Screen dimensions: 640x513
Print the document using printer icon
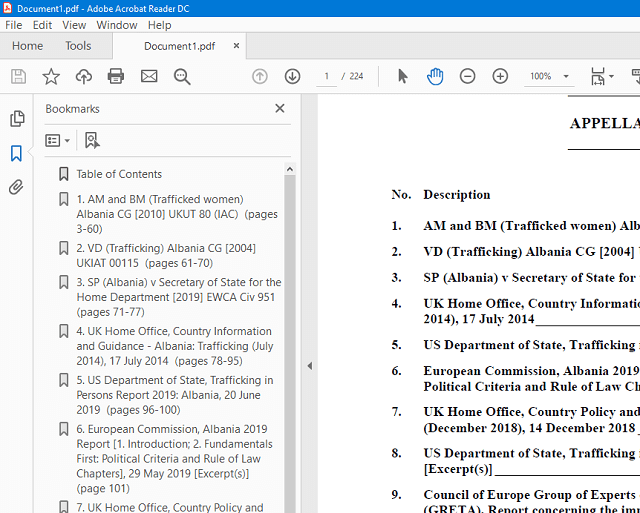point(116,76)
